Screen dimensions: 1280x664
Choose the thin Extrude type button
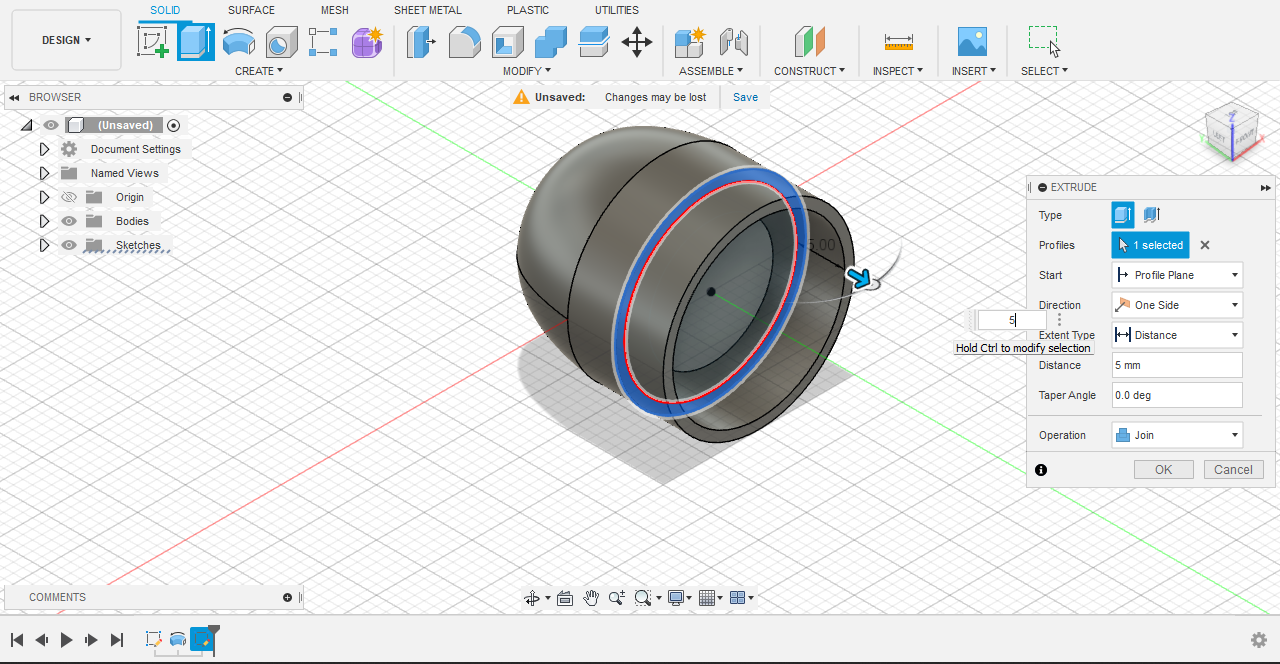click(x=1151, y=215)
